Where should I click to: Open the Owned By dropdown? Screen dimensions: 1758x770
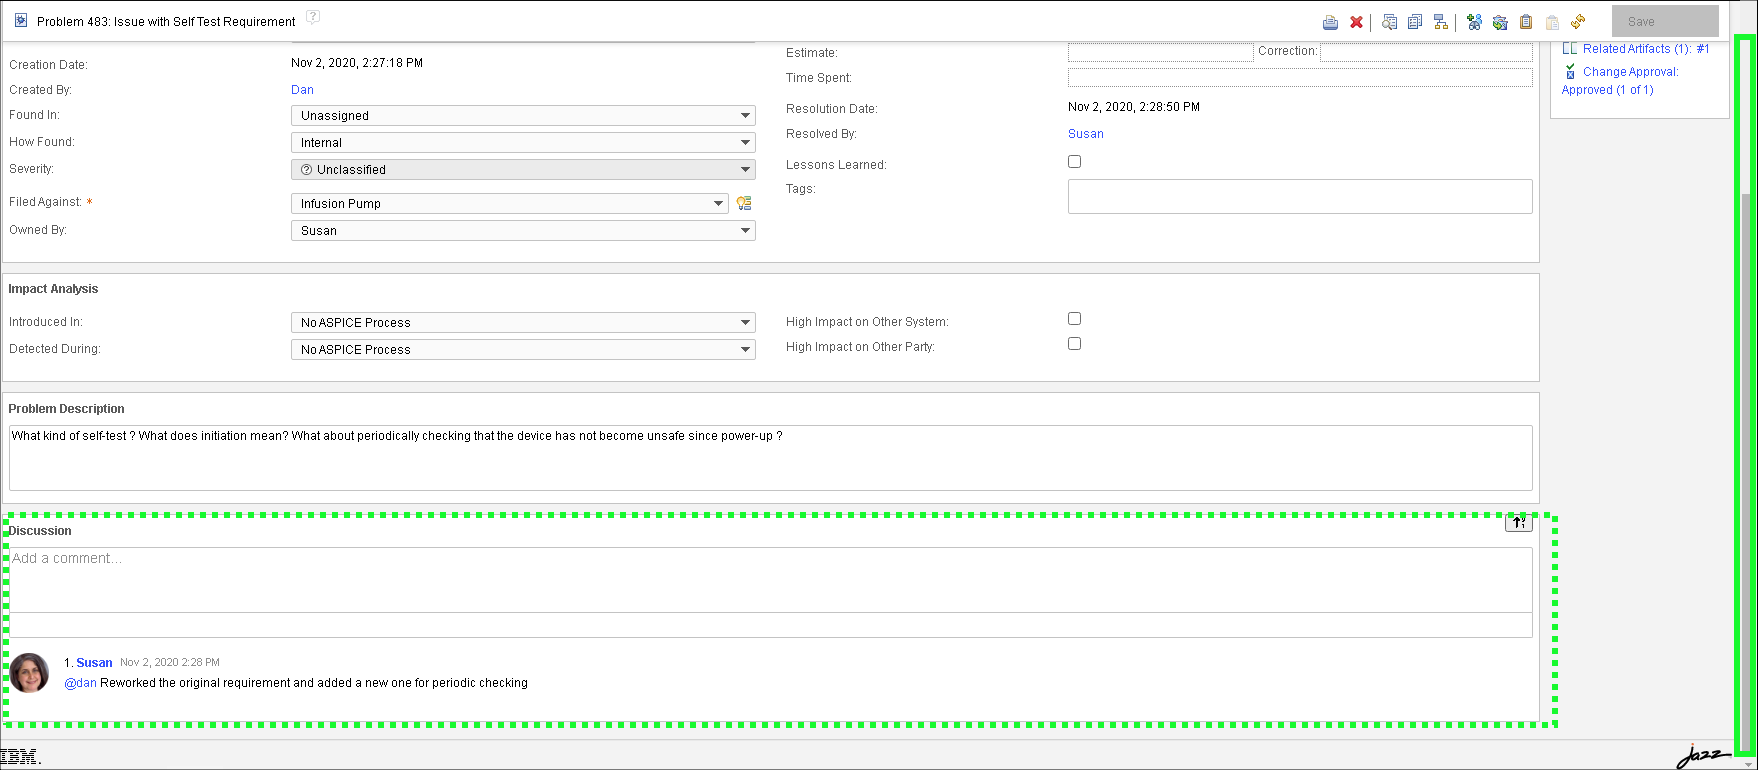523,231
